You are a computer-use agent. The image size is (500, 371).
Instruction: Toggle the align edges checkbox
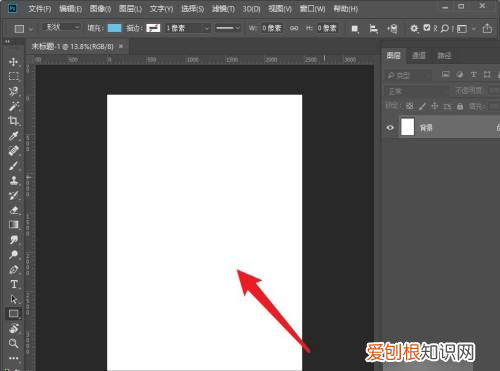click(x=427, y=28)
